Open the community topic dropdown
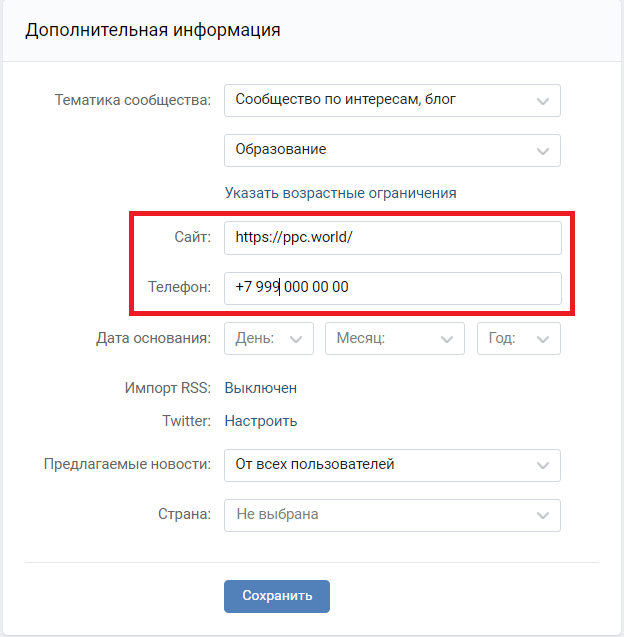The width and height of the screenshot is (624, 637). point(392,100)
